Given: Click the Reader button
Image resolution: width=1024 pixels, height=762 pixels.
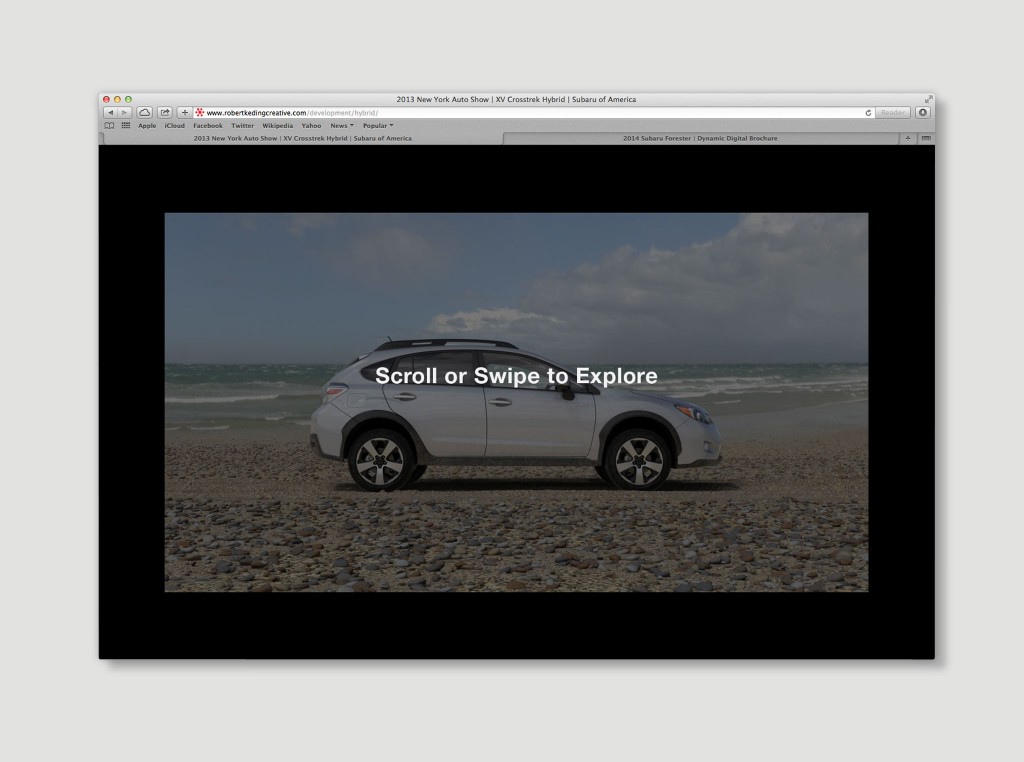Looking at the screenshot, I should point(892,113).
